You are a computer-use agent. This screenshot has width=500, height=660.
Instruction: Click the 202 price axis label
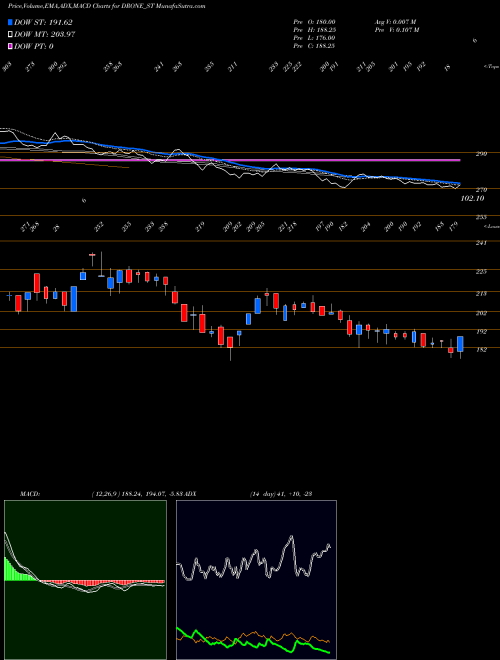pyautogui.click(x=481, y=313)
